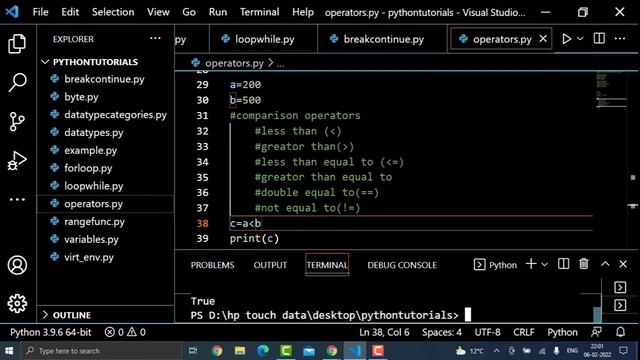Image resolution: width=640 pixels, height=360 pixels.
Task: Open the Selection menu
Action: (x=113, y=12)
